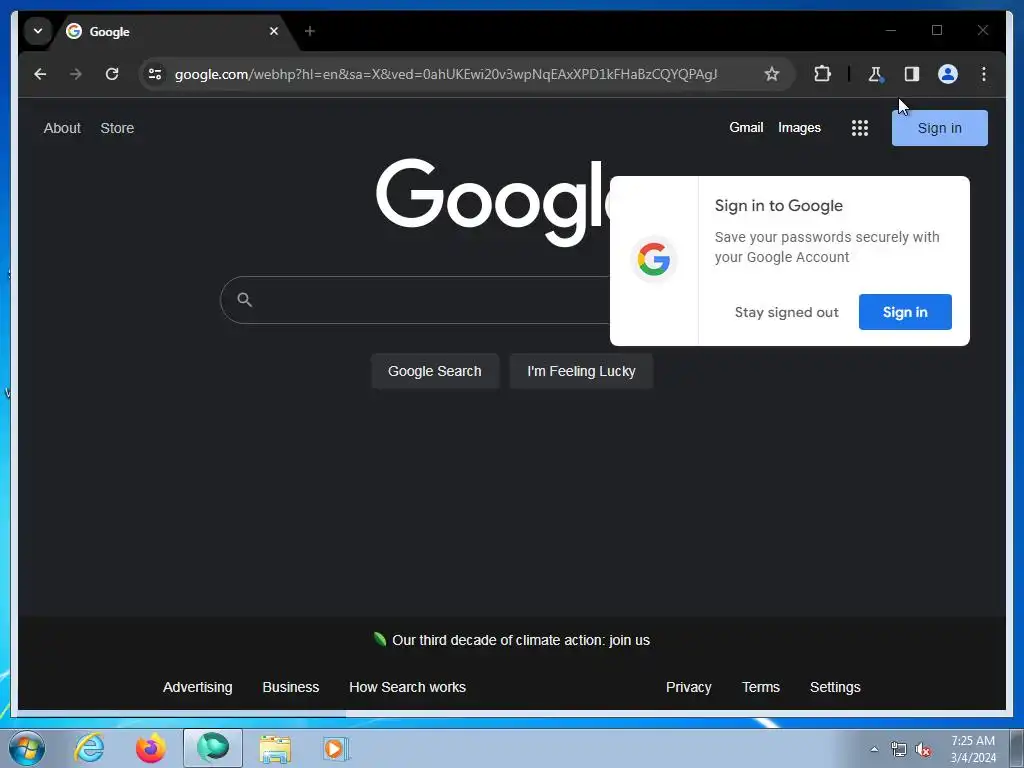
Task: Show hidden tray icons arrow
Action: click(x=874, y=749)
